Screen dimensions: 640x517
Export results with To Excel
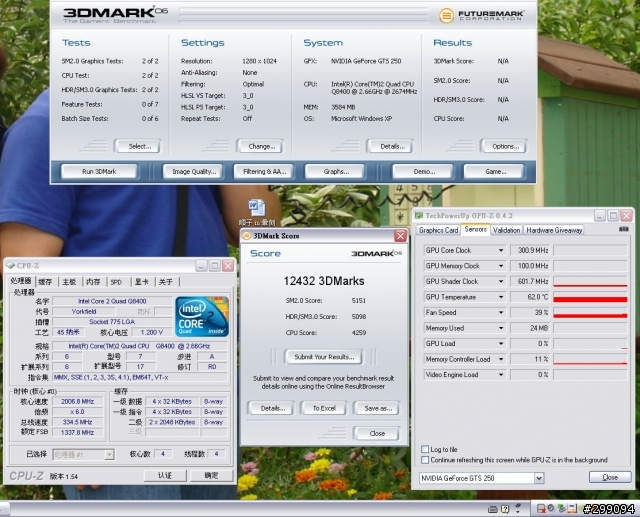(324, 408)
